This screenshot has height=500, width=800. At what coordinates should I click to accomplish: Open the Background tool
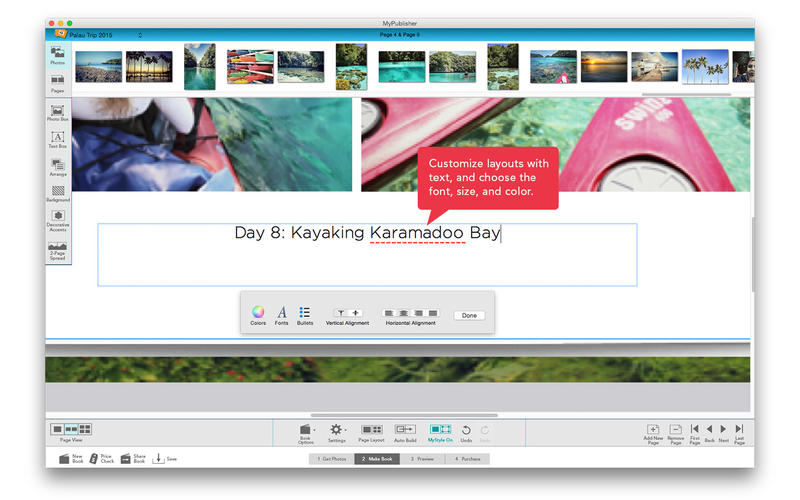(57, 192)
